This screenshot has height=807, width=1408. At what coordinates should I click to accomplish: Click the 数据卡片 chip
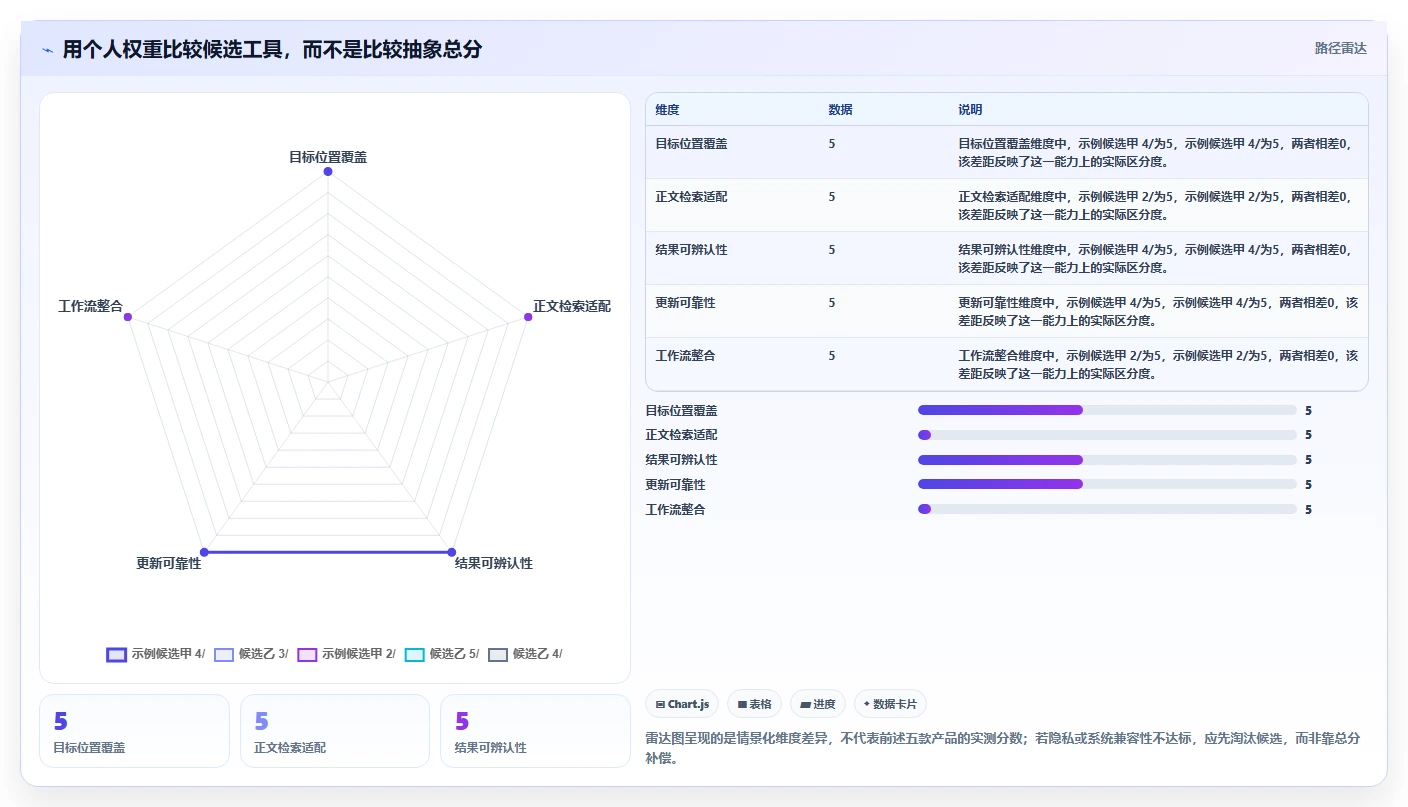(890, 704)
